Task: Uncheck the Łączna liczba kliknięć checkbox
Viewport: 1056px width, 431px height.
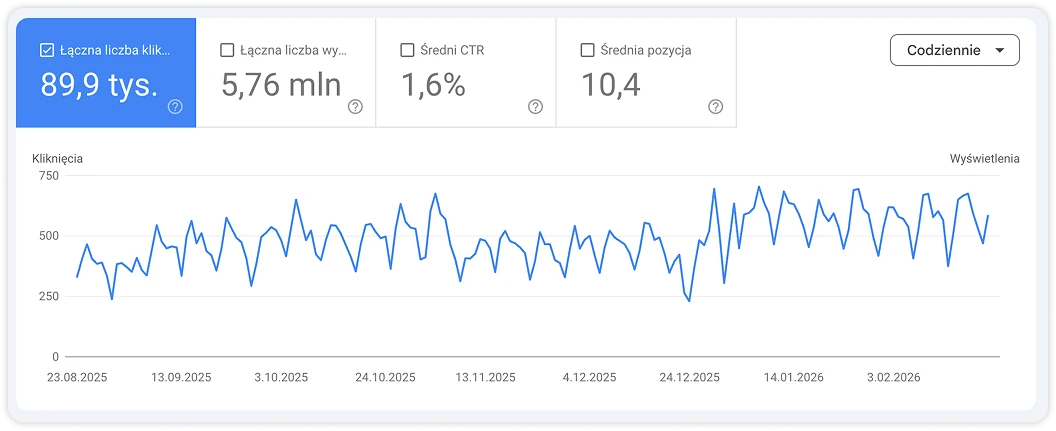Action: [46, 50]
